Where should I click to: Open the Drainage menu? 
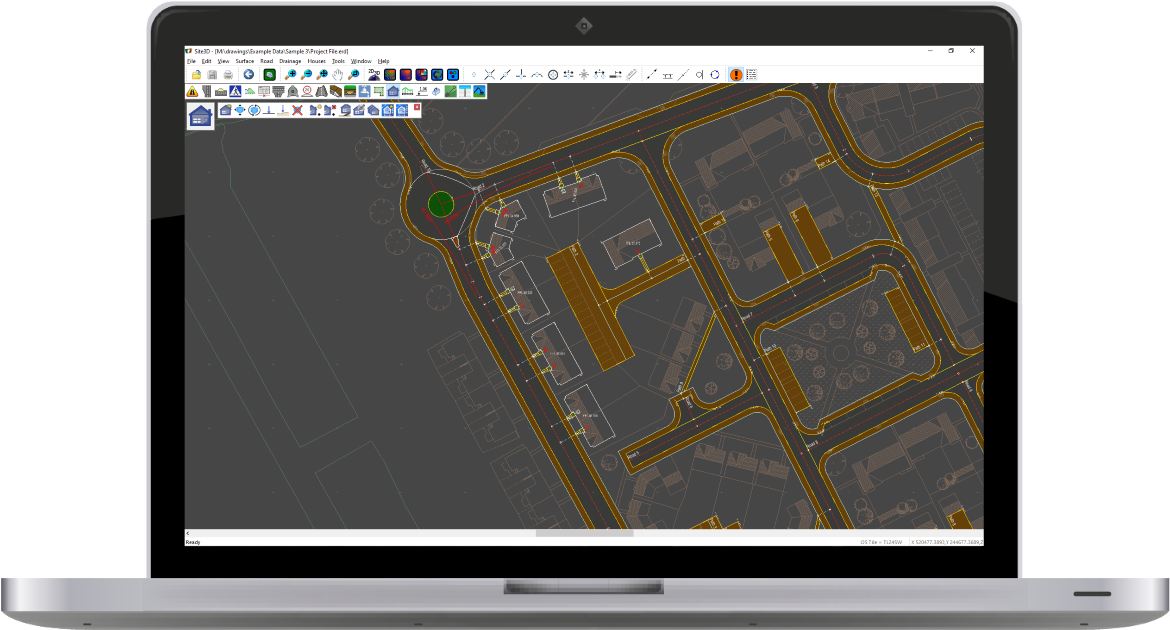click(290, 61)
